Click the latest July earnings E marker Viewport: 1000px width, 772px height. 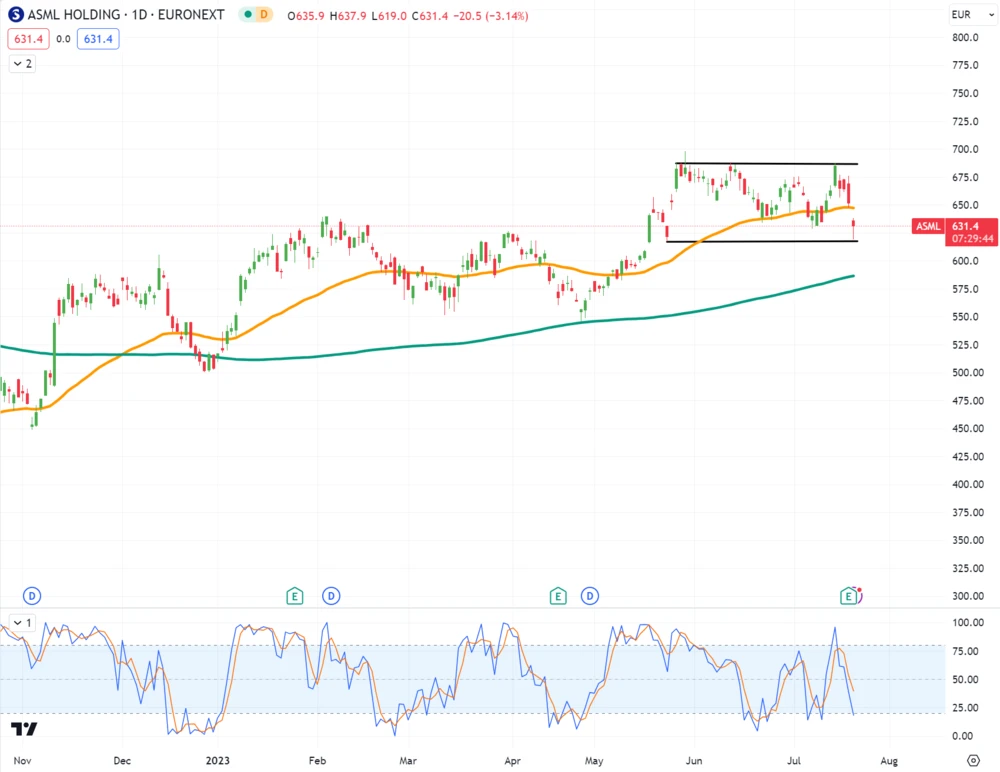click(x=848, y=596)
